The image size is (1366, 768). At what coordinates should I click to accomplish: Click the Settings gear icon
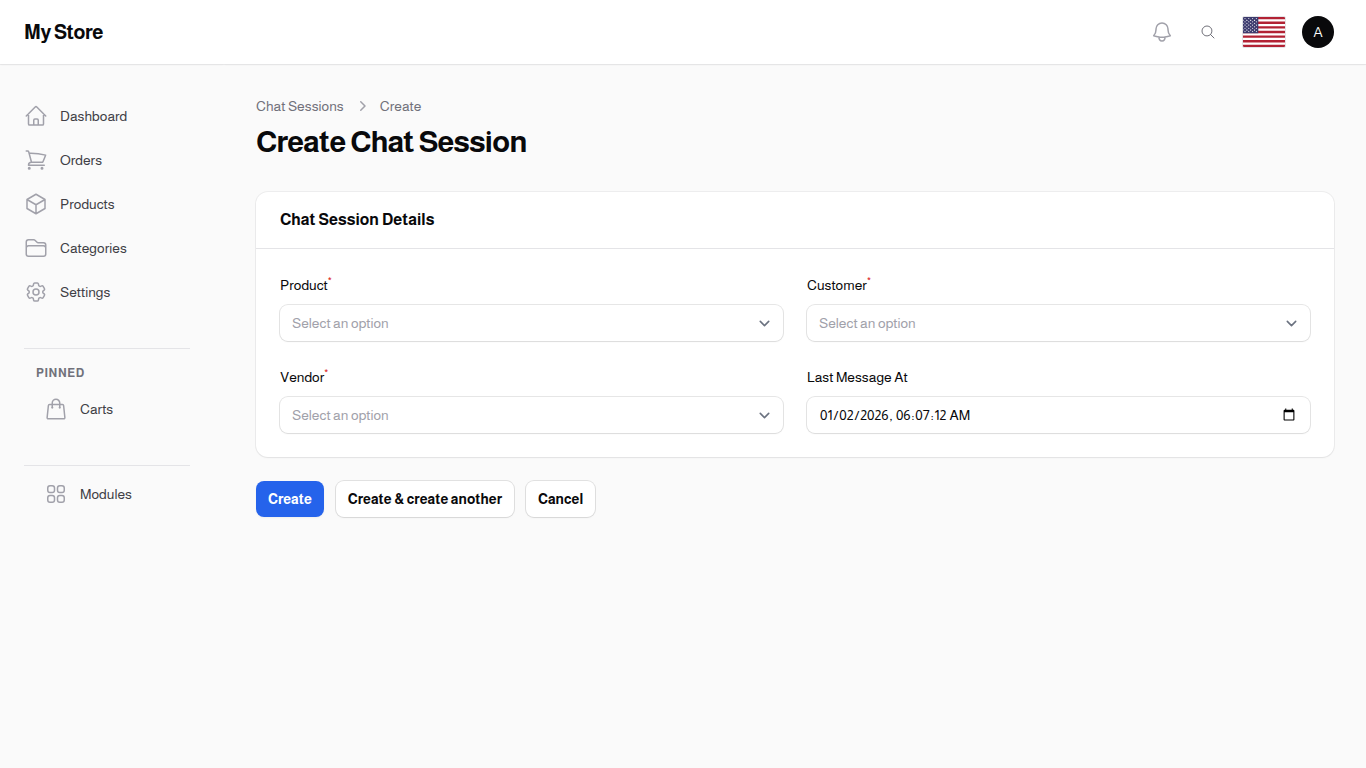tap(36, 292)
